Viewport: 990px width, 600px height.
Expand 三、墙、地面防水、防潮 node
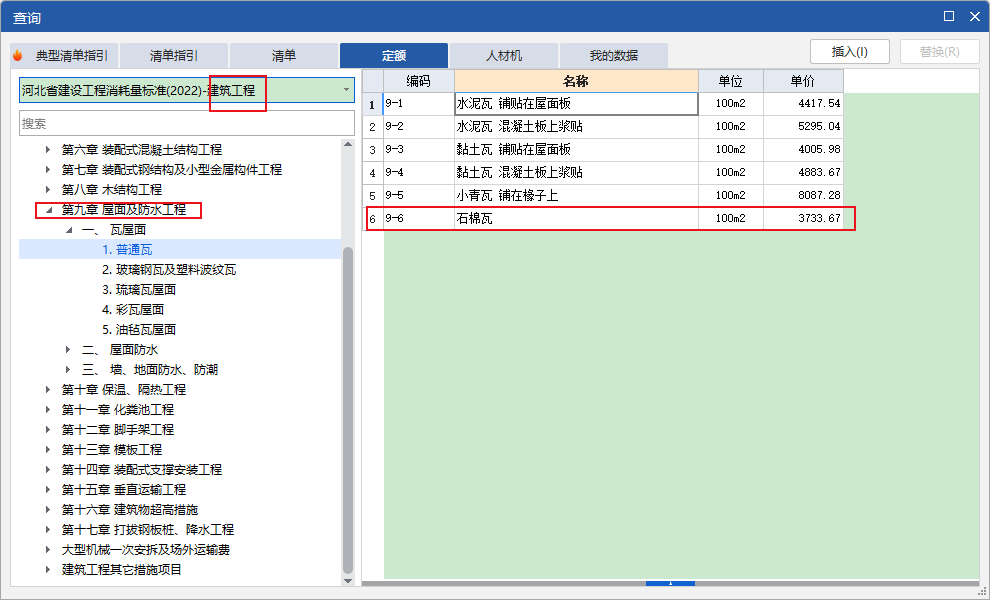point(69,369)
